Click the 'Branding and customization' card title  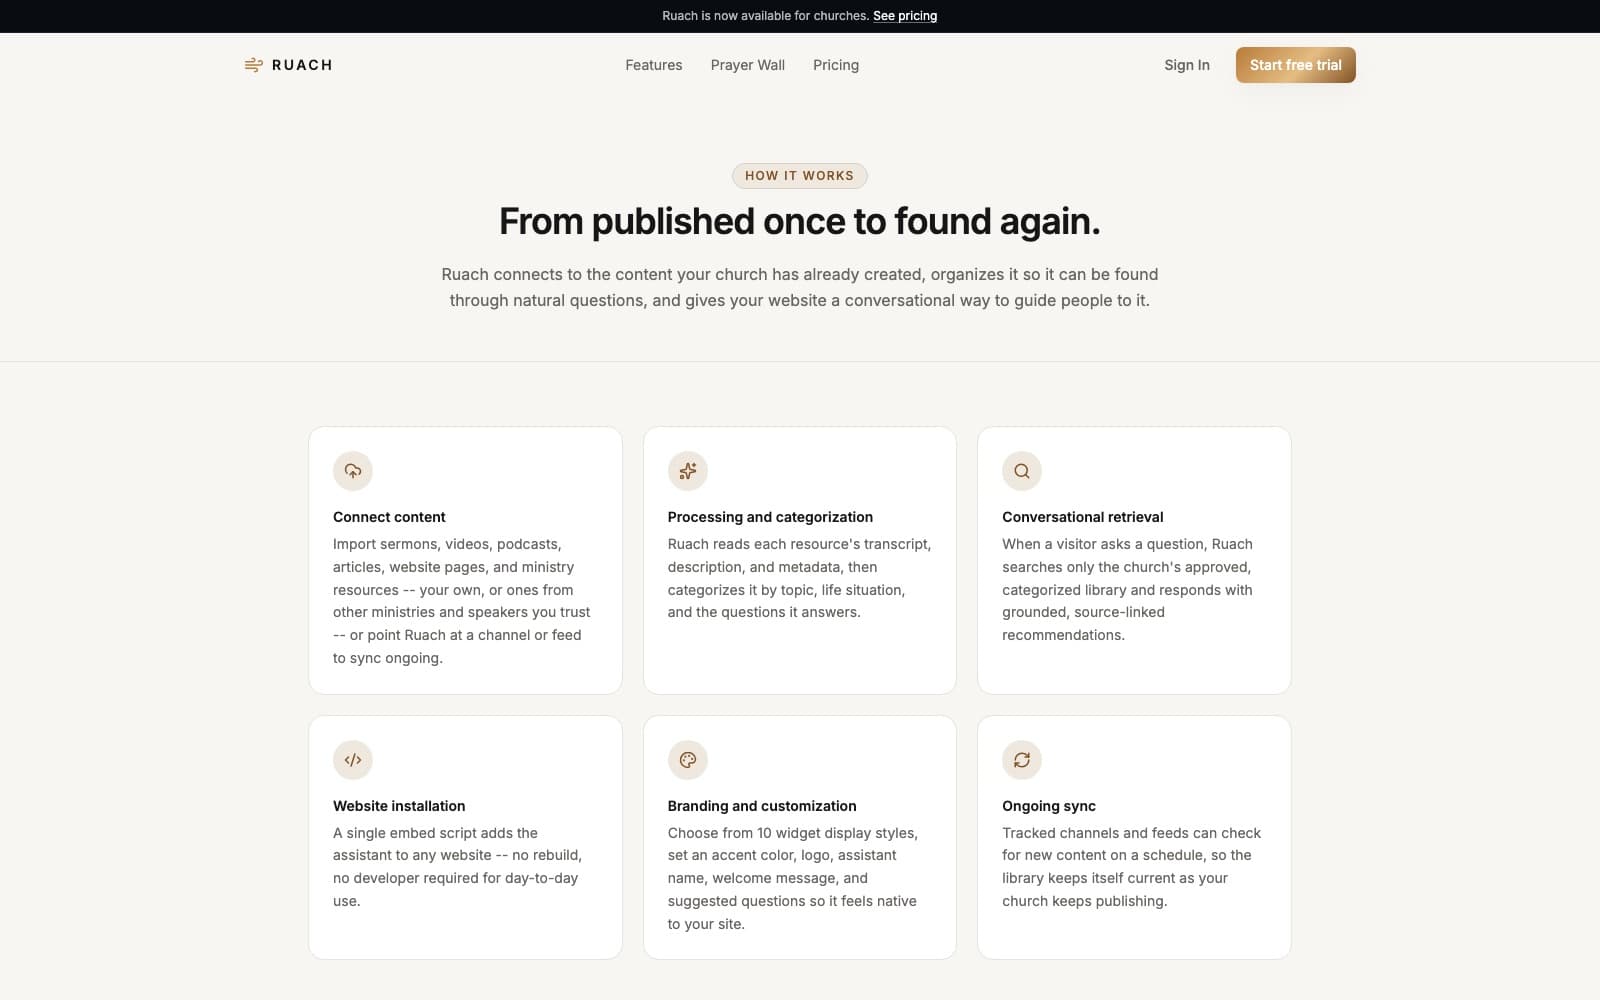click(x=762, y=806)
